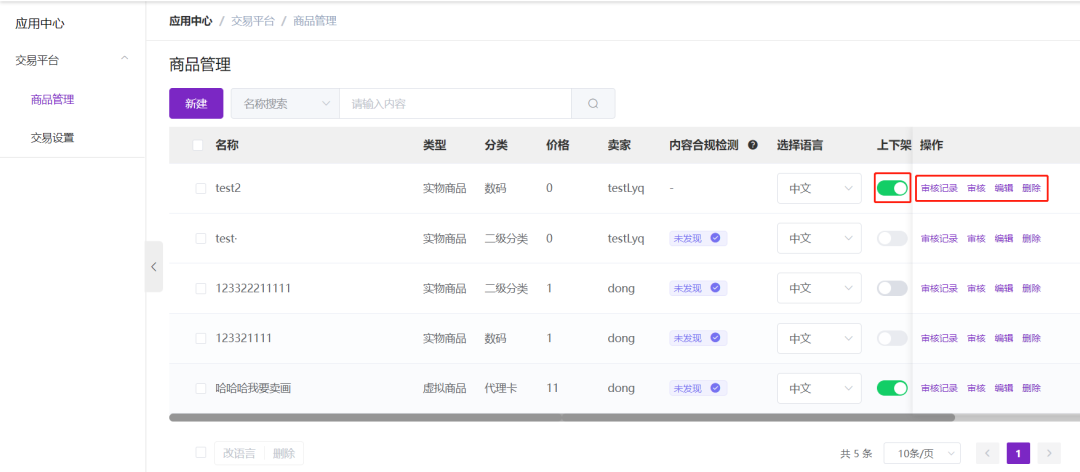Click the 请输入内容 search input field
Image resolution: width=1080 pixels, height=472 pixels.
click(x=455, y=104)
